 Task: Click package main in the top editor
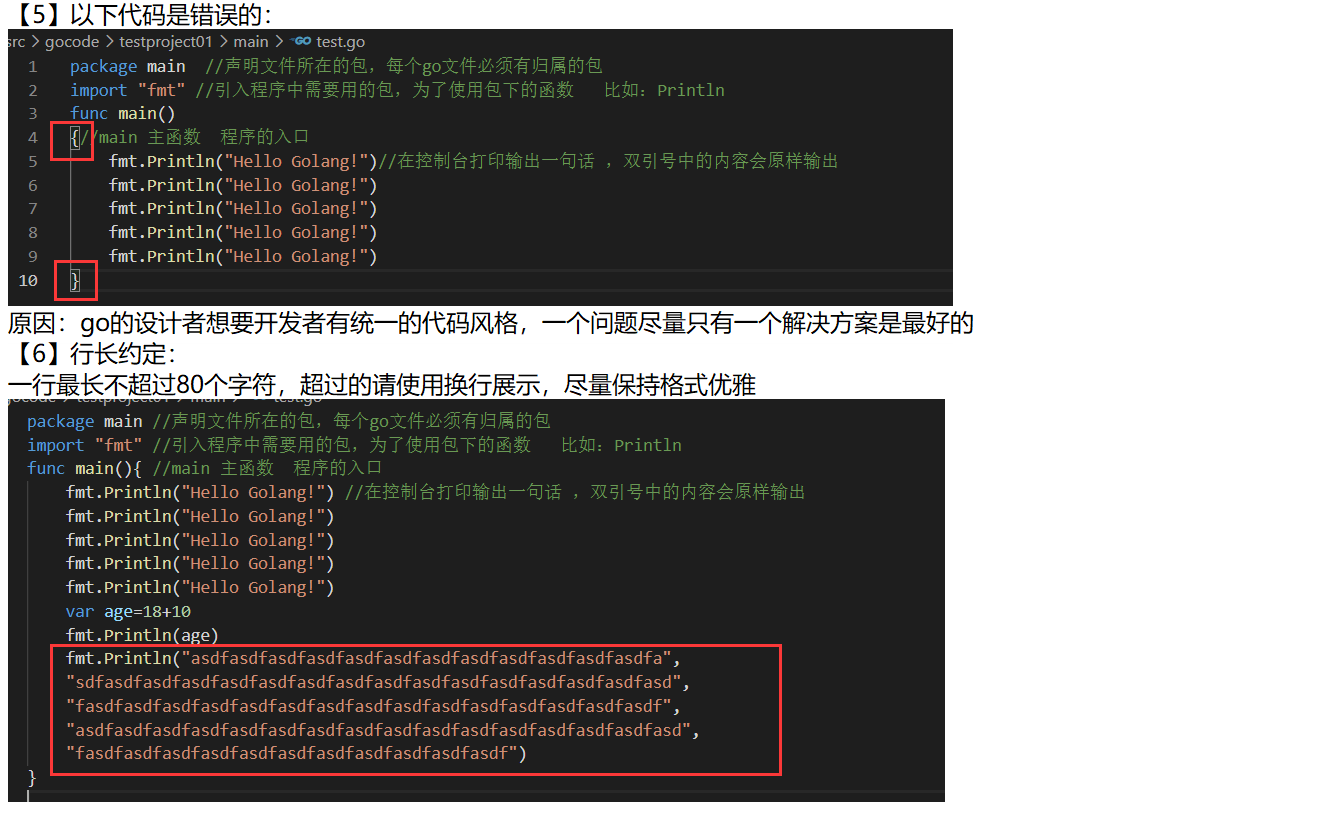(x=128, y=66)
